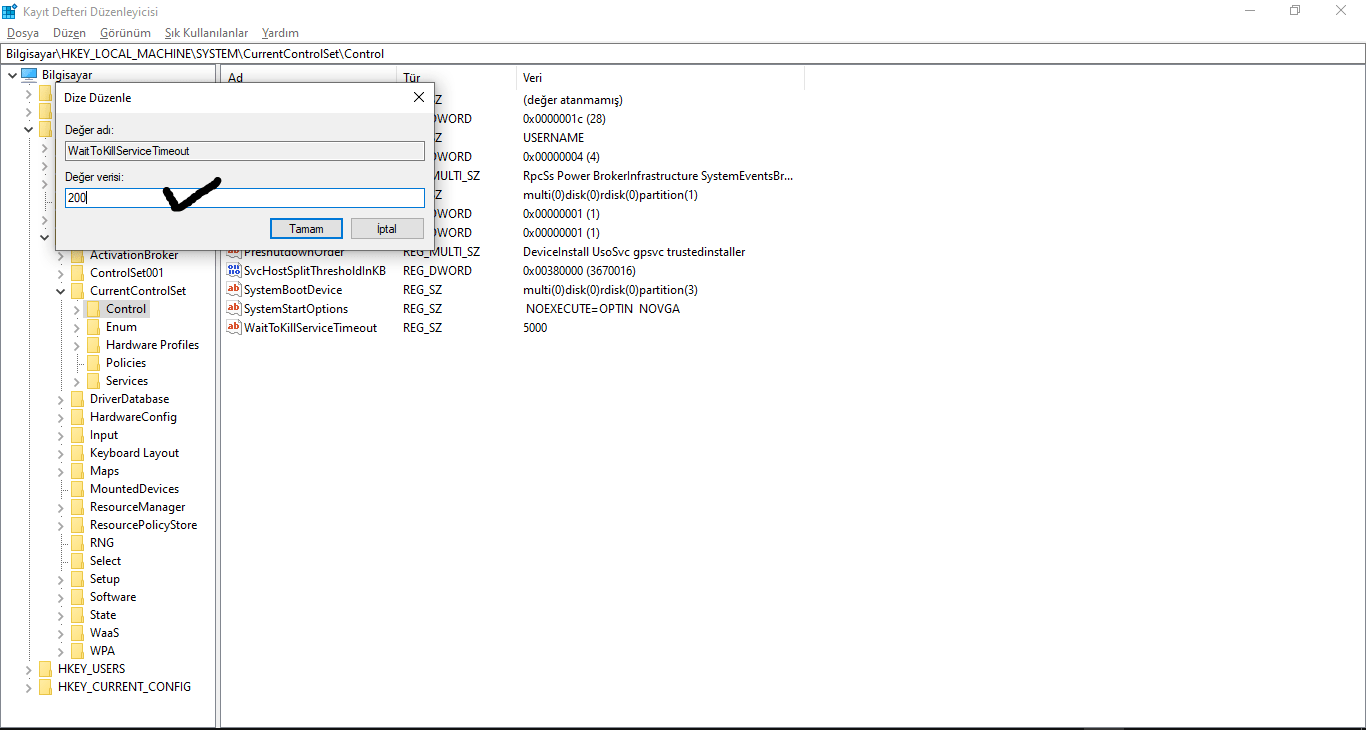The image size is (1366, 730).
Task: Click the ControlSet001 folder icon
Action: 78,273
